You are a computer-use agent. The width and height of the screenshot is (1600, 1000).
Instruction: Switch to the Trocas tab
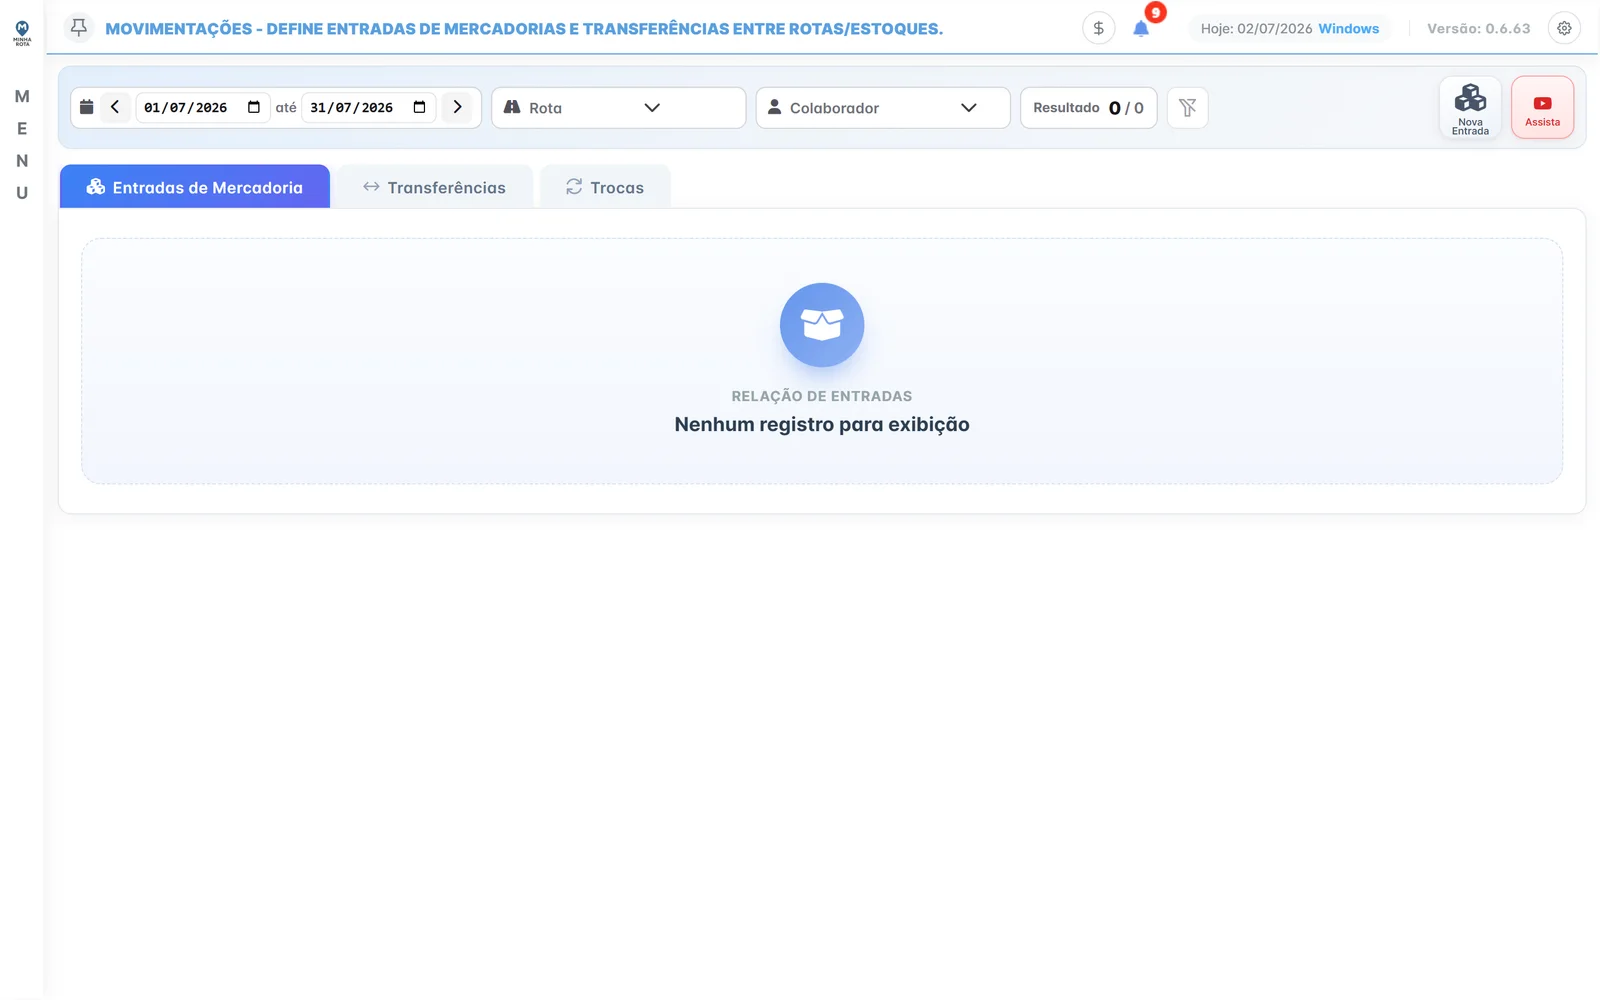605,187
